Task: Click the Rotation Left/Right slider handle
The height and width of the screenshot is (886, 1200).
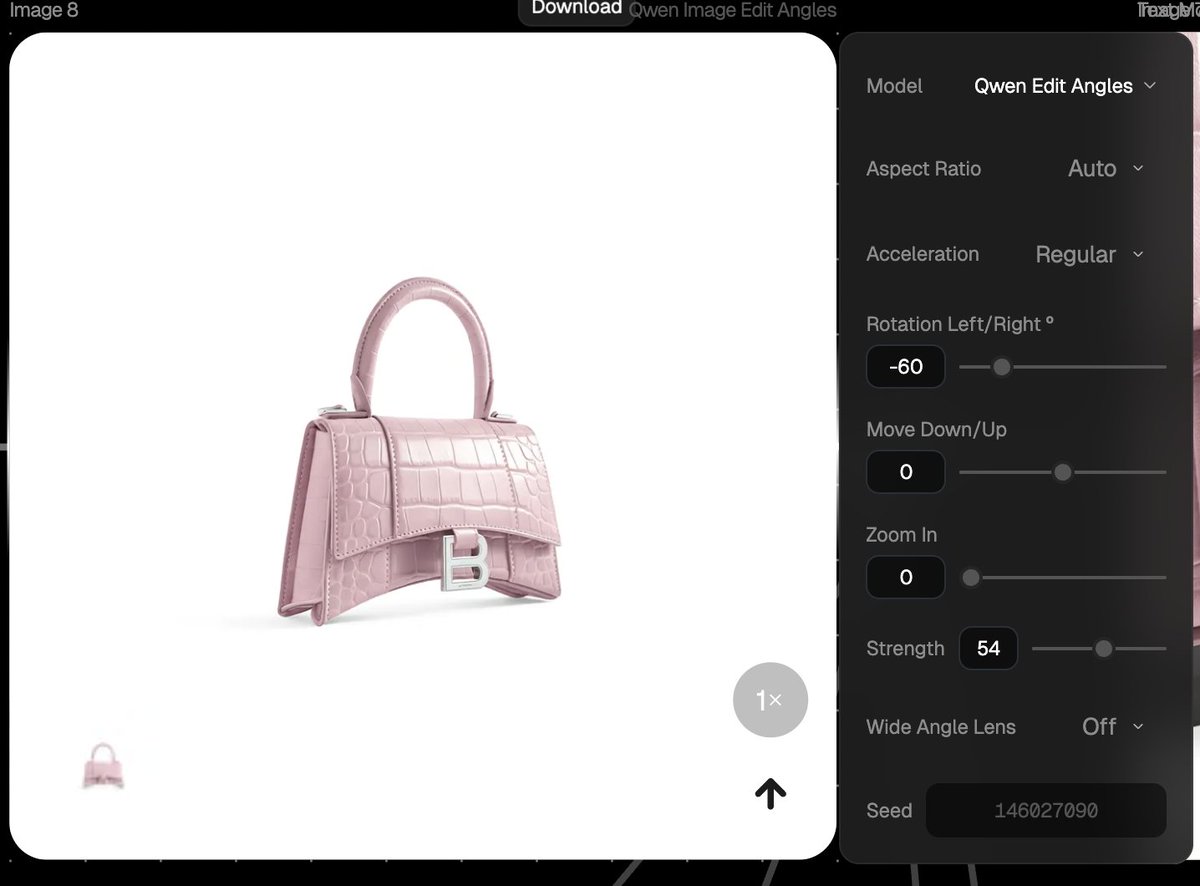Action: pyautogui.click(x=1001, y=367)
